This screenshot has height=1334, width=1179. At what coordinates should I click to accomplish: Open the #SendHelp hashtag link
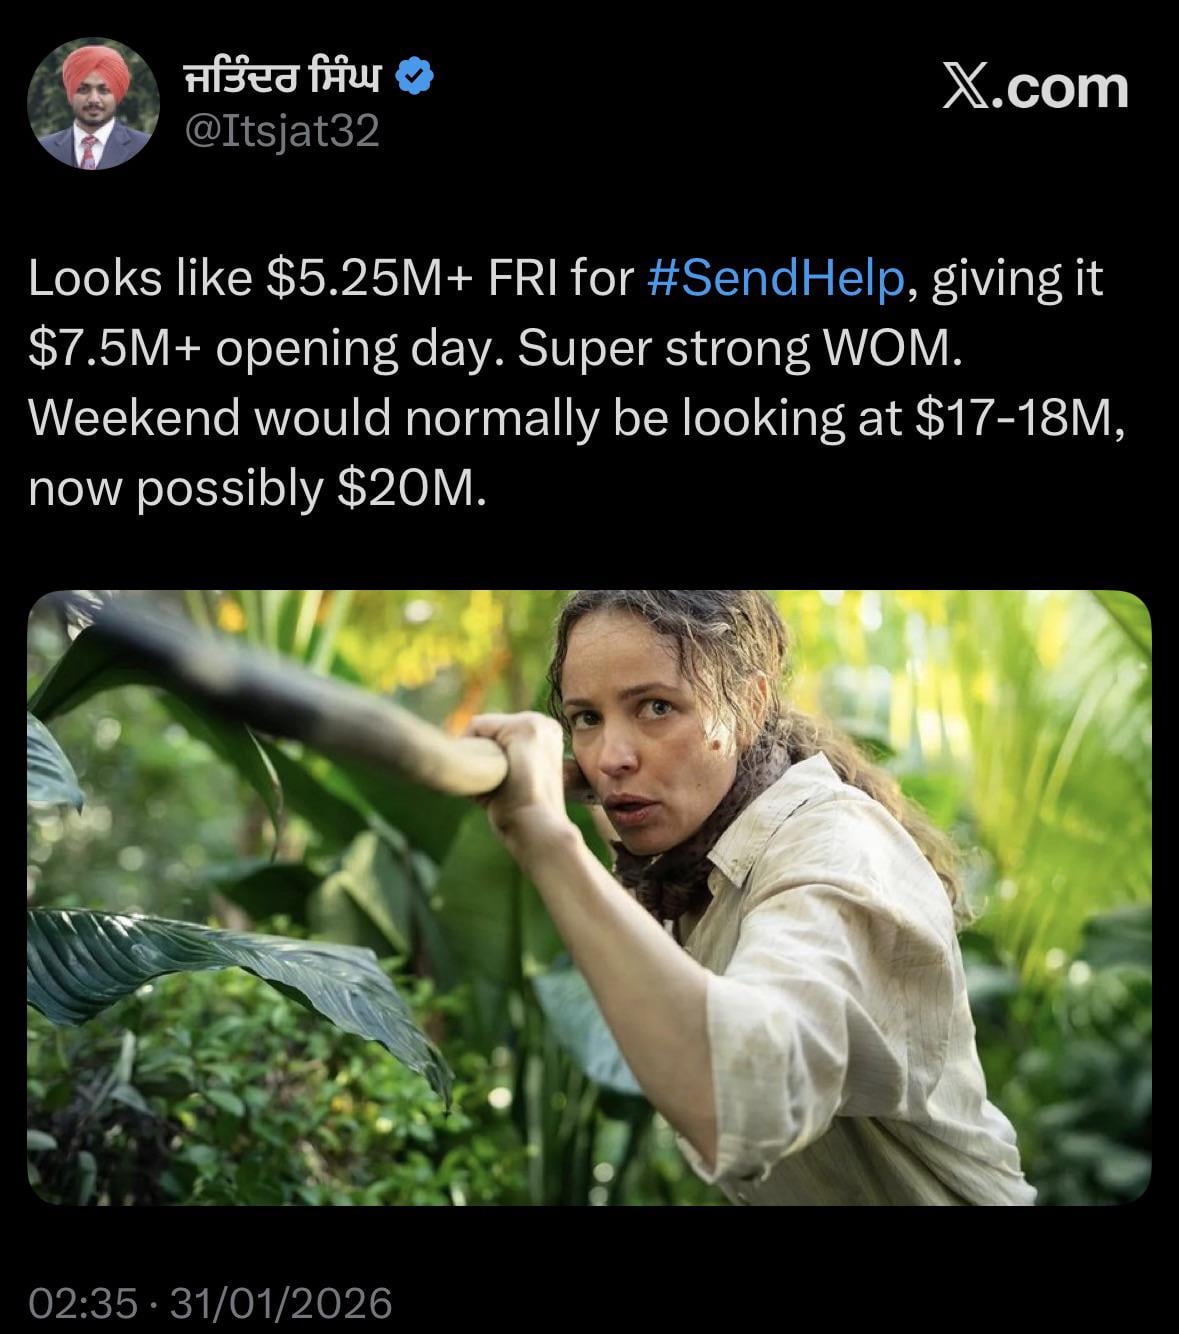coord(775,279)
